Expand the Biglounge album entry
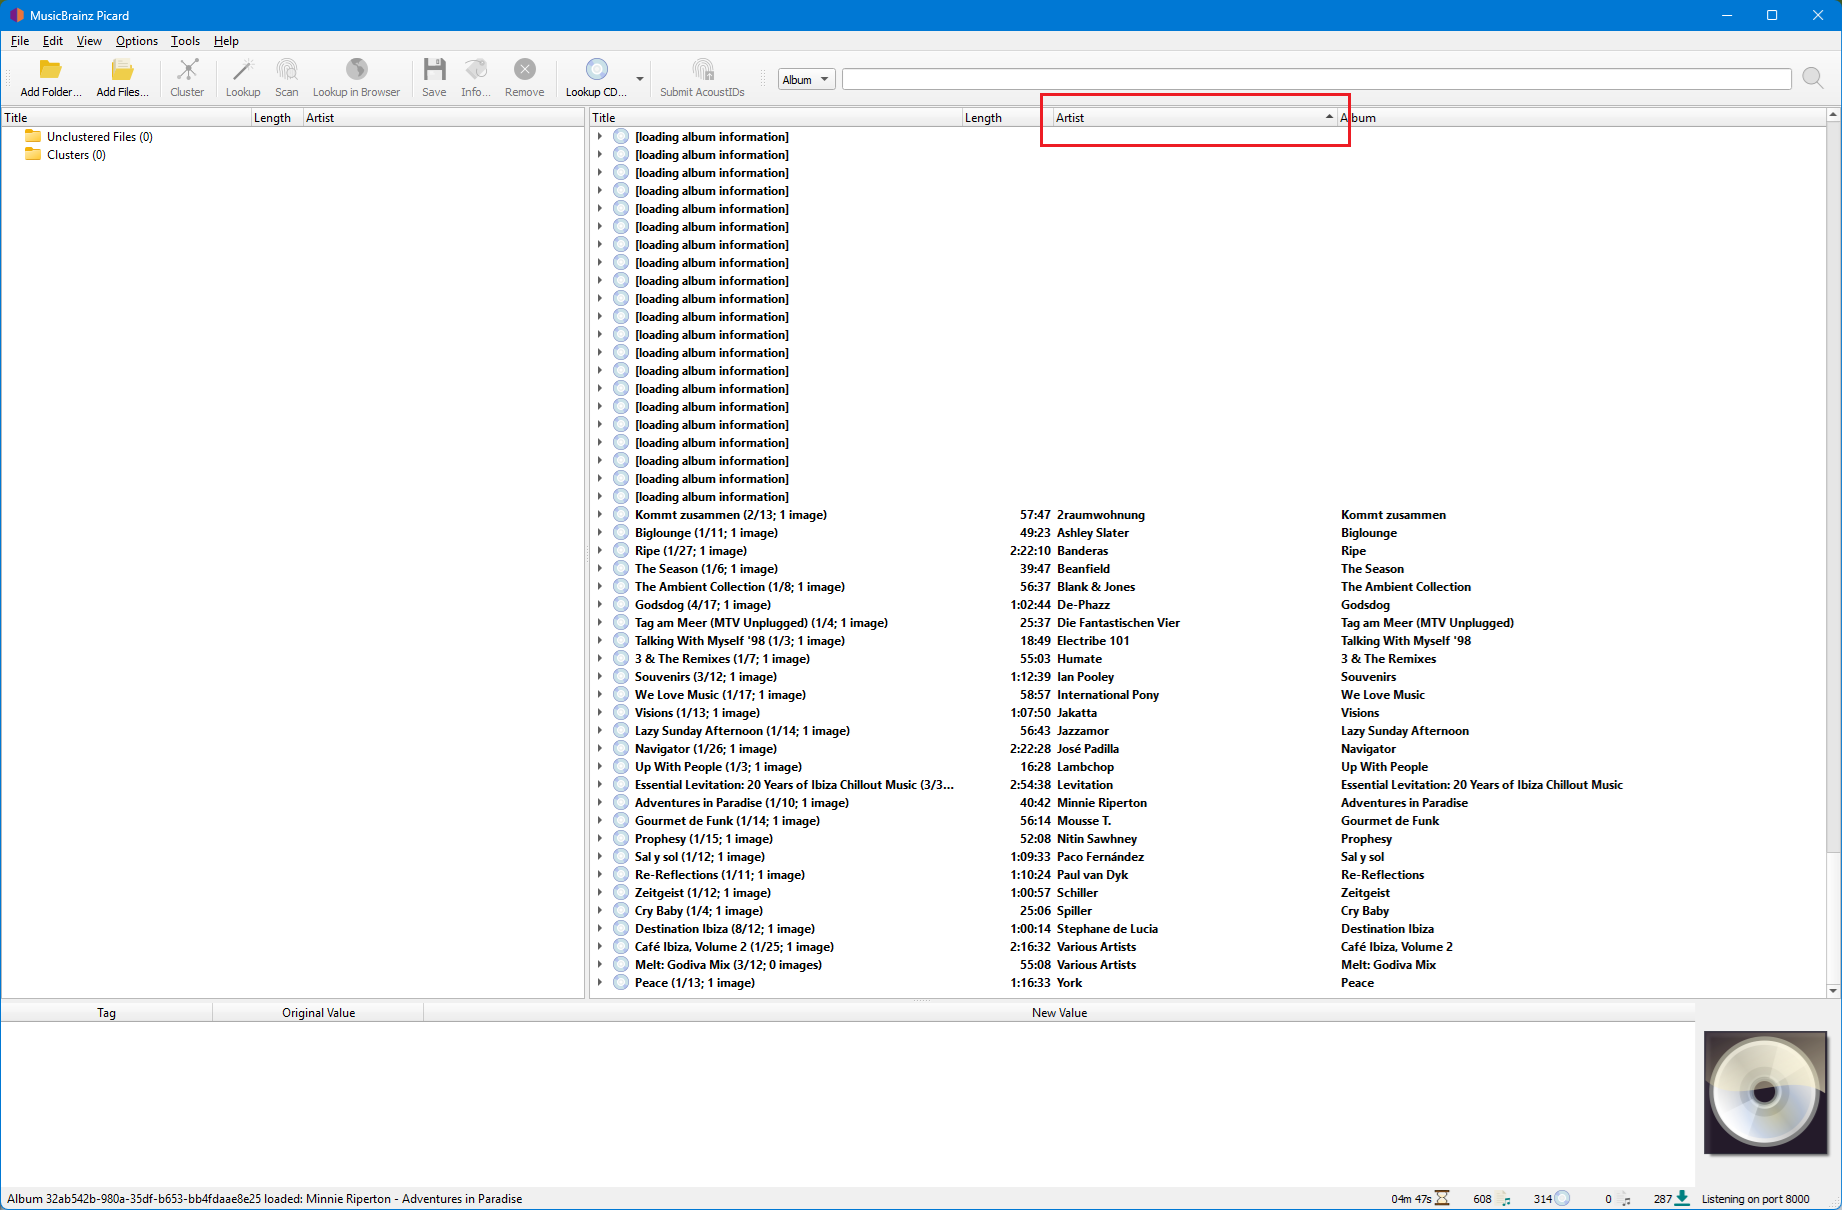Viewport: 1842px width, 1210px height. pos(600,533)
